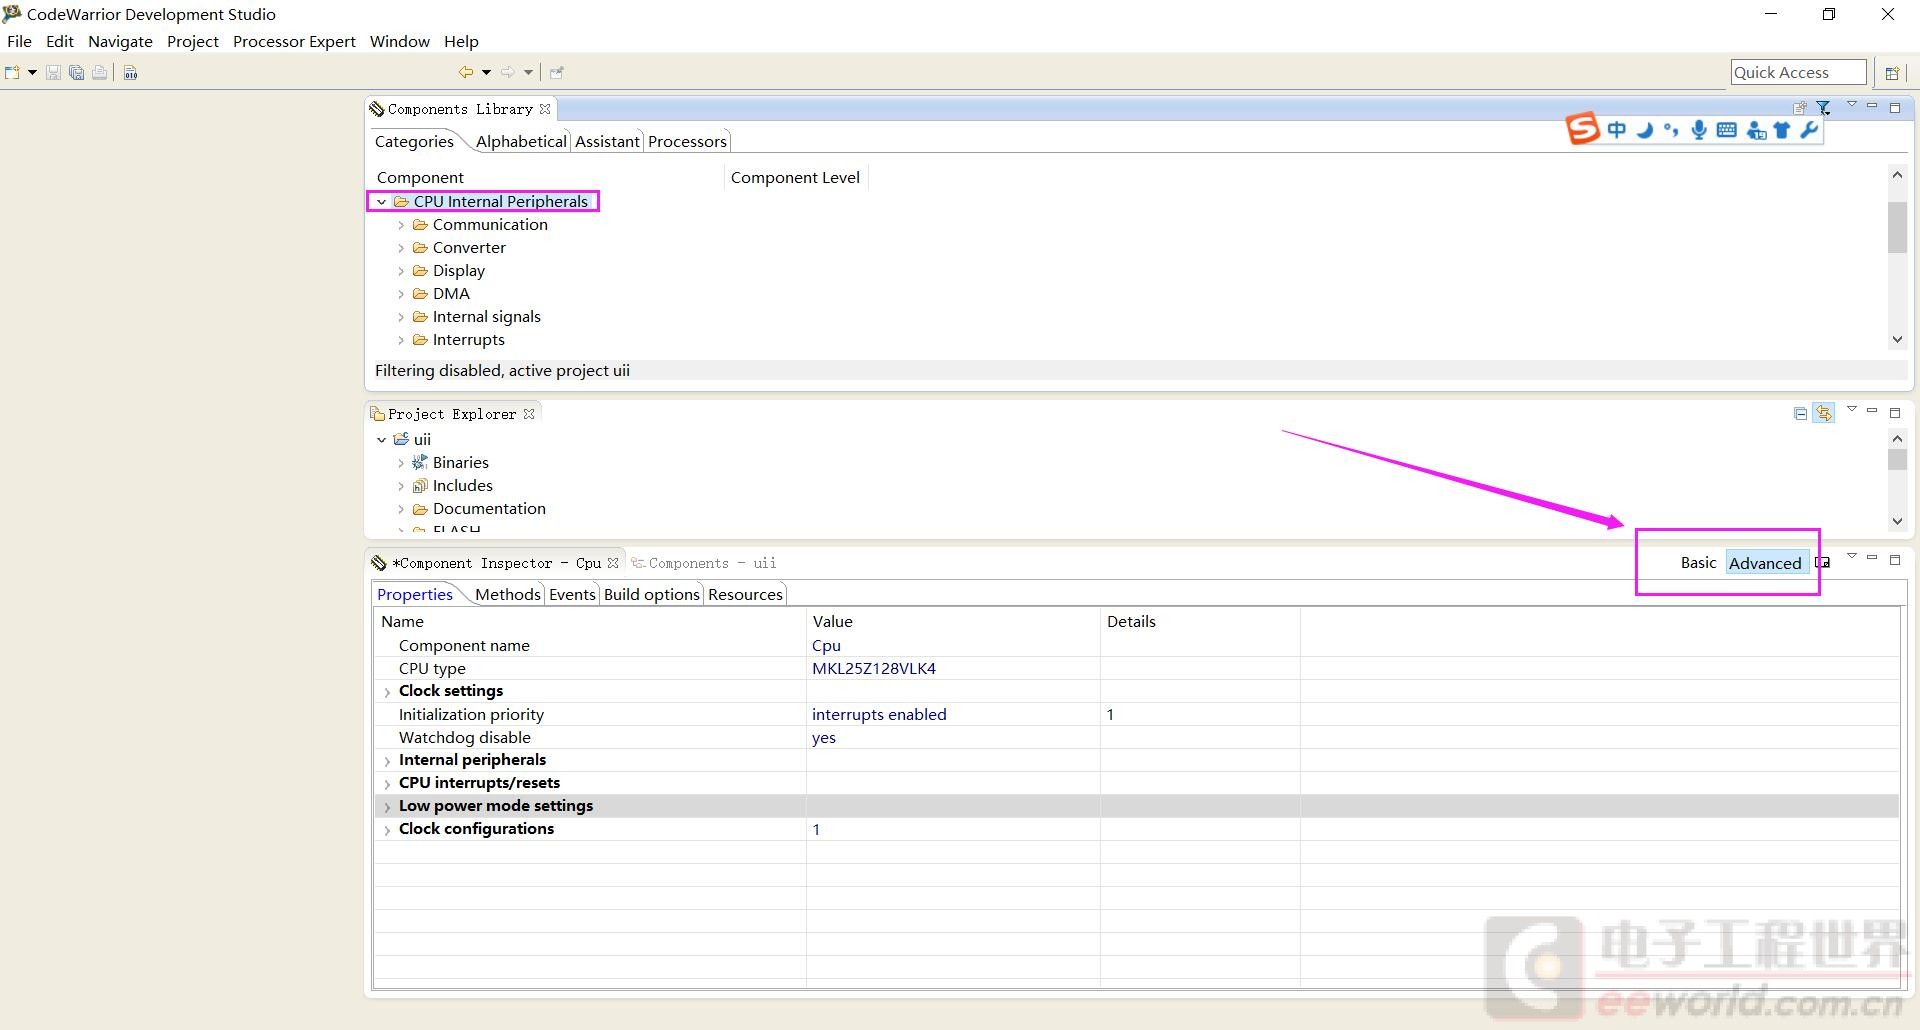The height and width of the screenshot is (1030, 1920).
Task: Click the Save All toolbar icon
Action: [76, 72]
